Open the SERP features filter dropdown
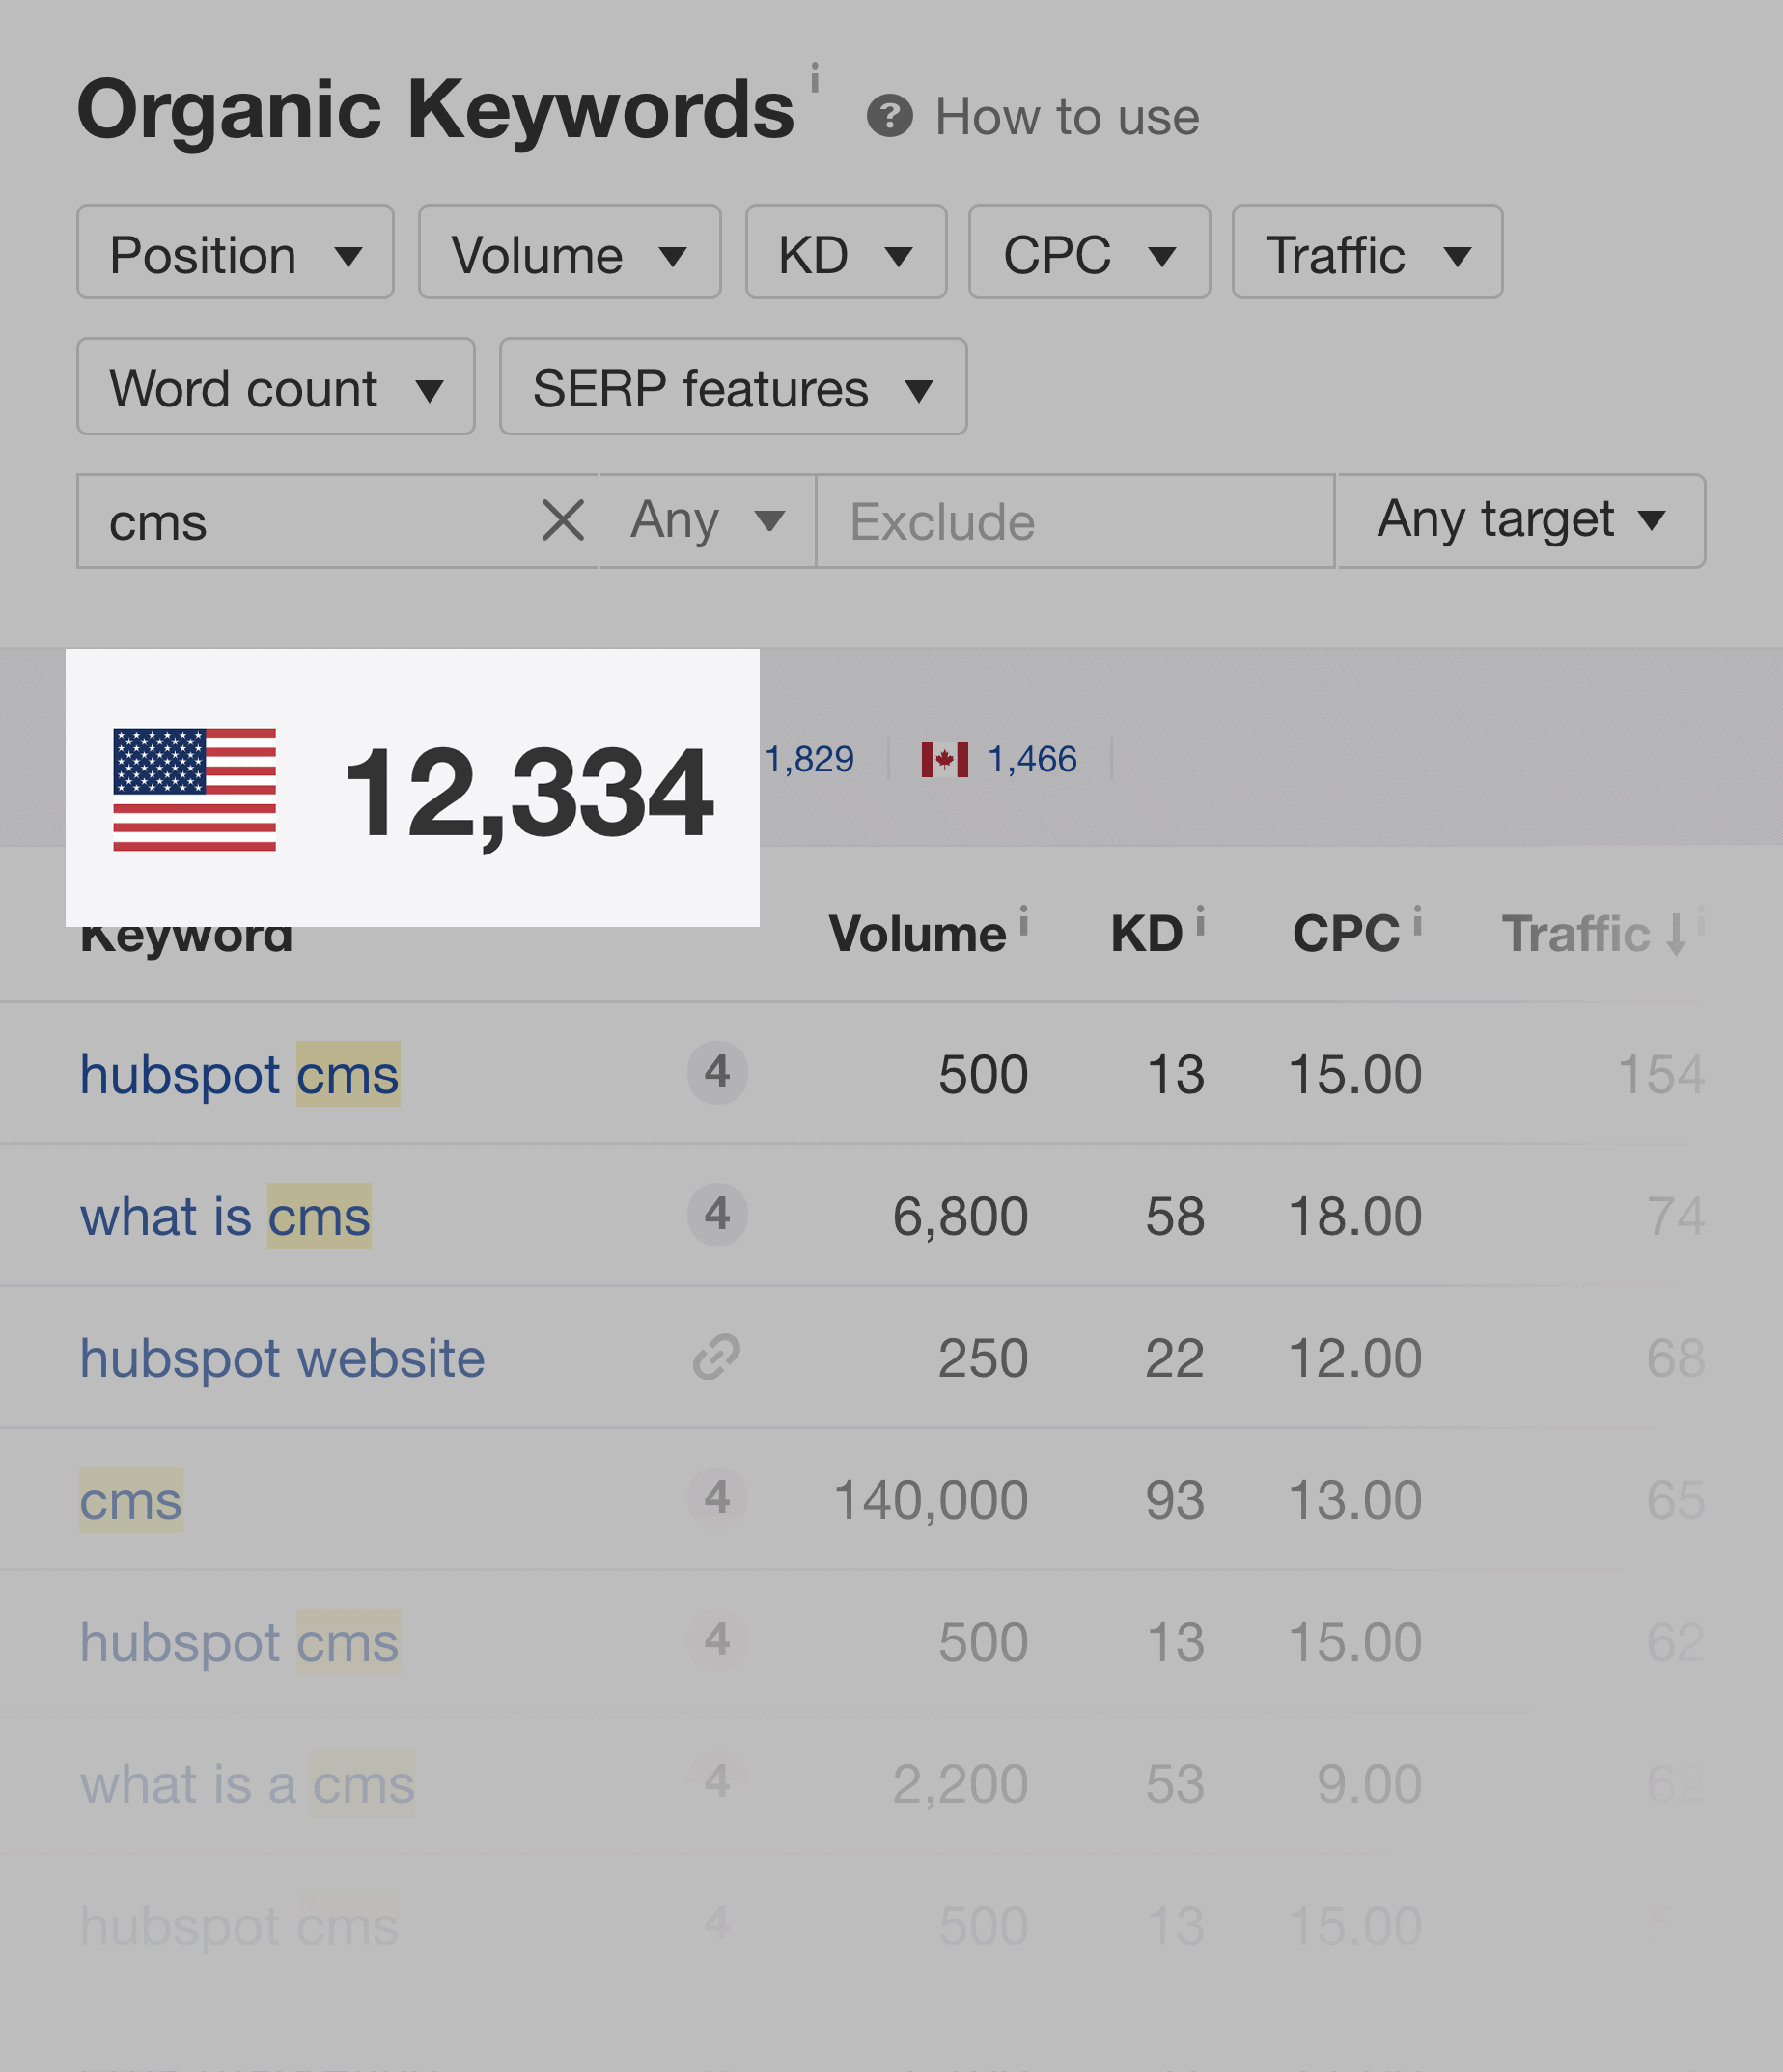1783x2072 pixels. coord(733,386)
